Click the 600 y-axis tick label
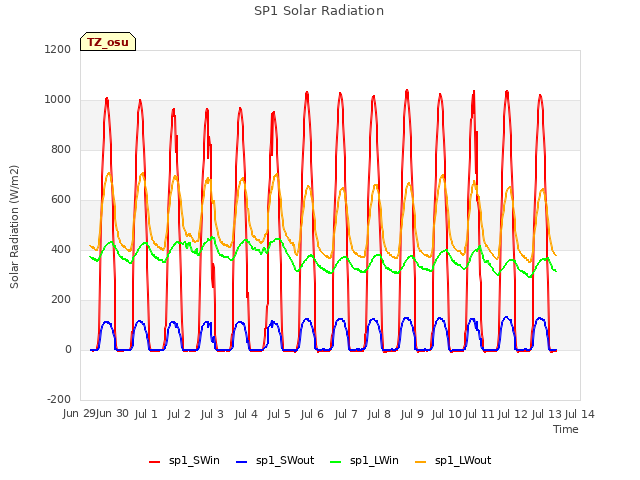The image size is (640, 480). [61, 200]
